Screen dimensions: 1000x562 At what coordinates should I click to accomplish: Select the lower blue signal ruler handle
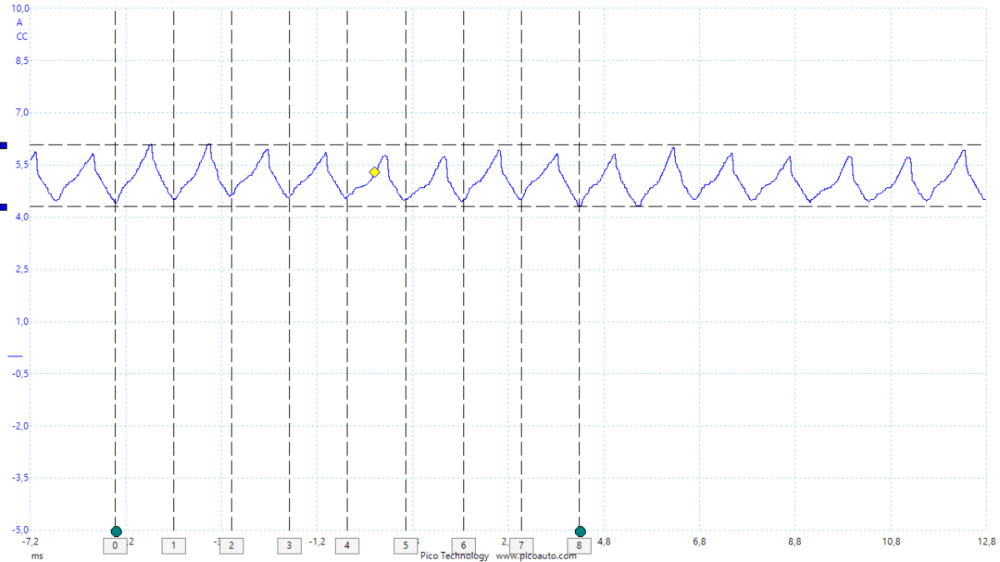(x=4, y=208)
